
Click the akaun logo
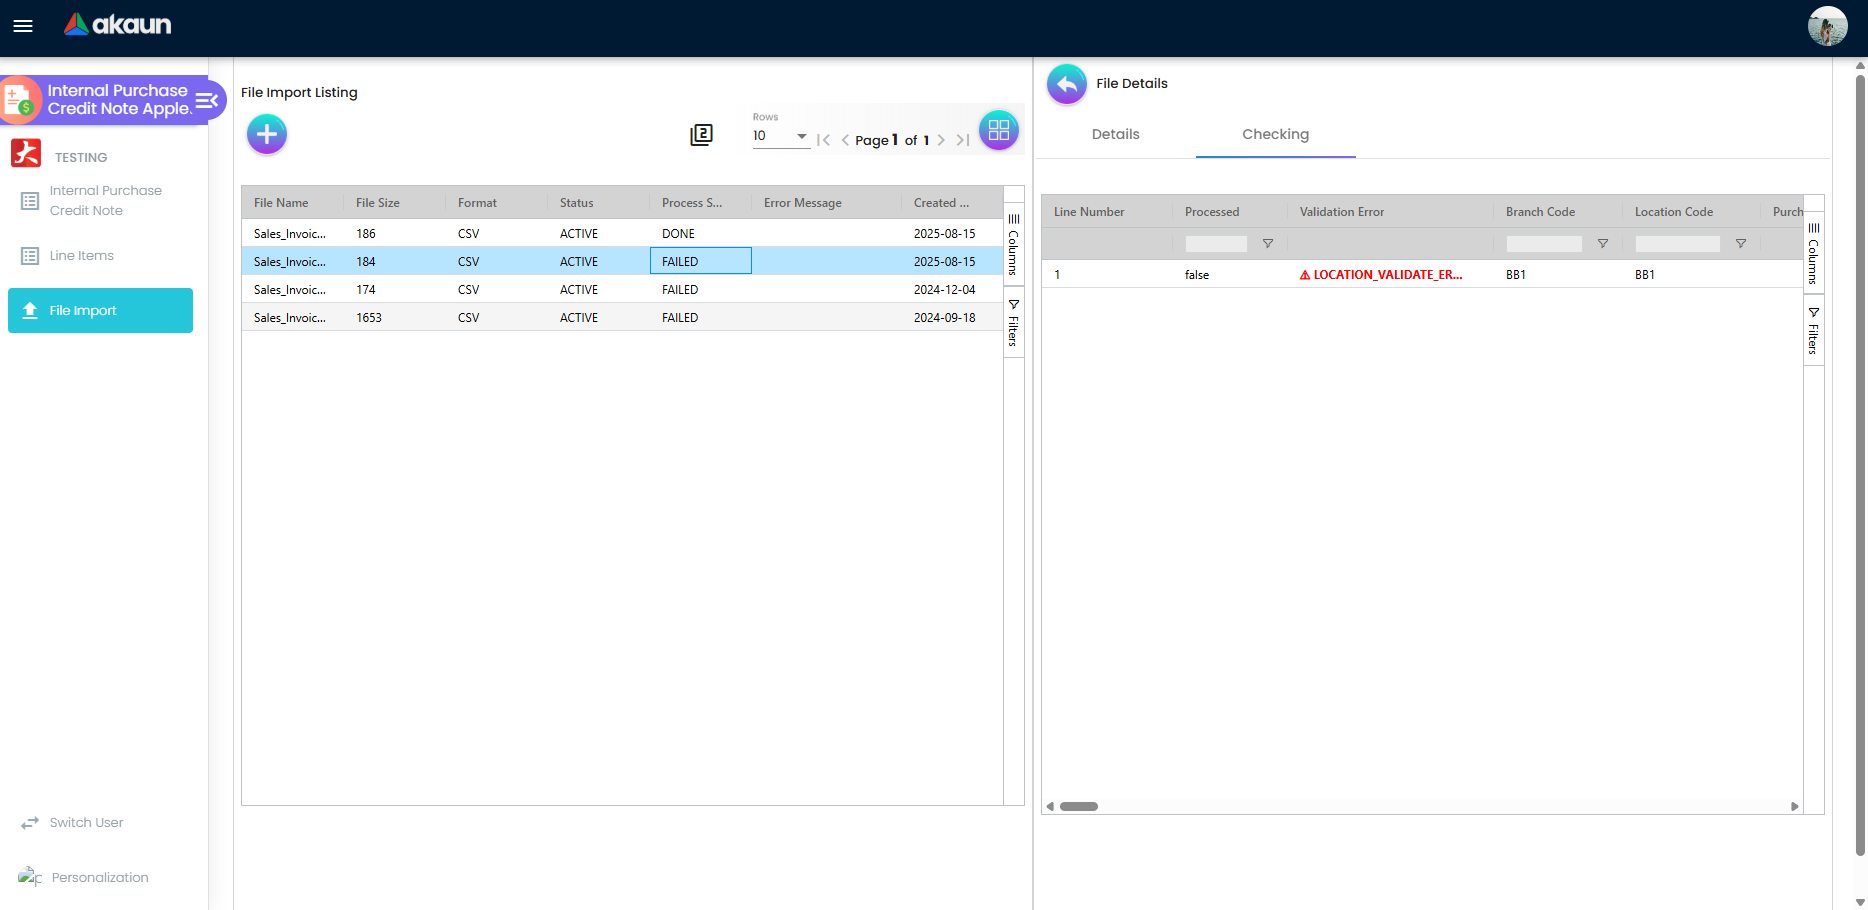click(x=117, y=24)
